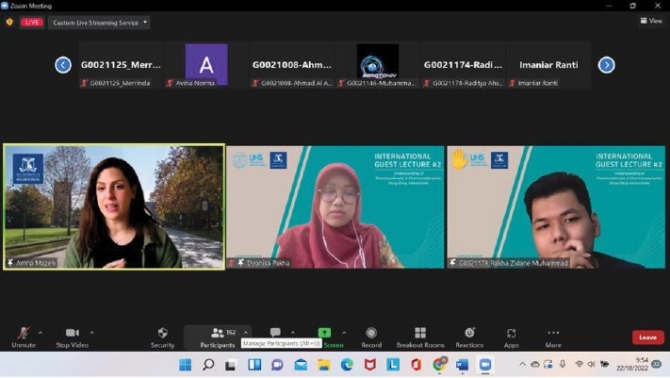Select G0021125_Merrinda participant tile
The height and width of the screenshot is (378, 670).
click(120, 65)
